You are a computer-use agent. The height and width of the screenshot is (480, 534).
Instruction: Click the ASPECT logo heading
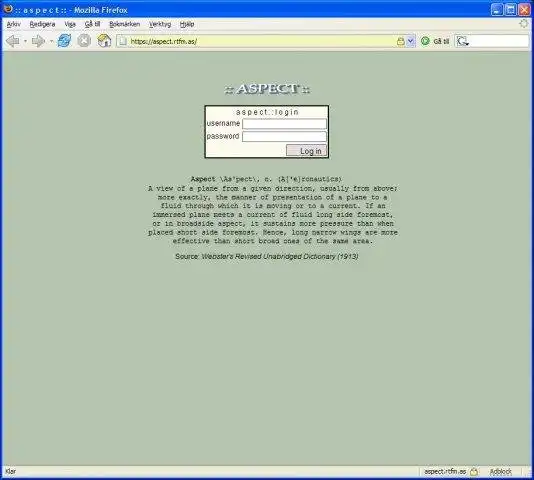267,89
